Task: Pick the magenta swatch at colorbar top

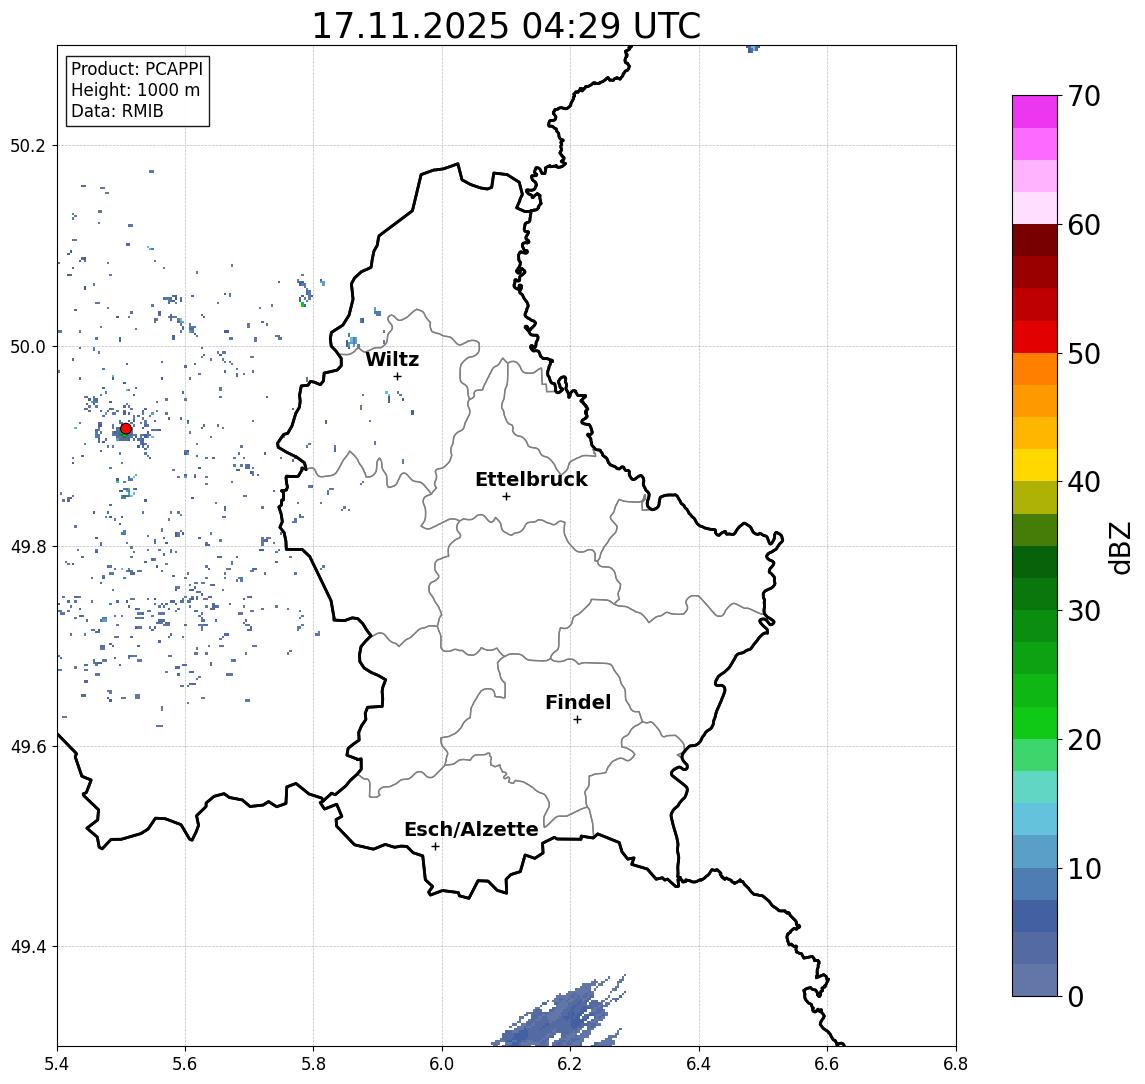Action: (1035, 112)
